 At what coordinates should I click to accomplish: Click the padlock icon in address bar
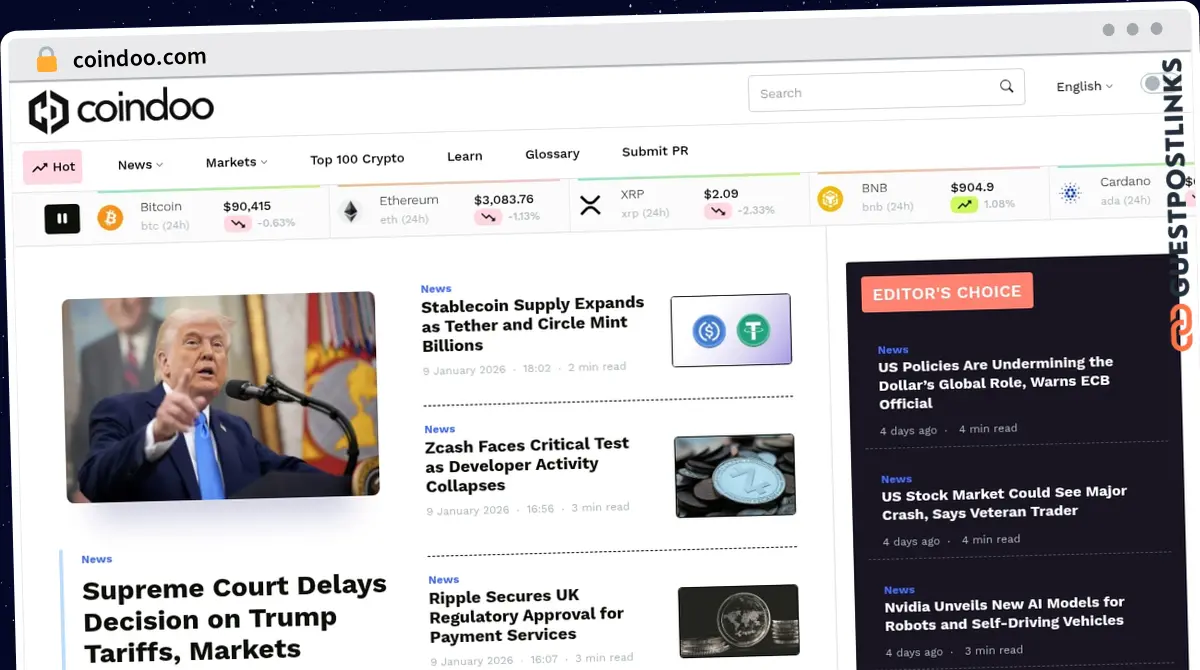click(46, 59)
